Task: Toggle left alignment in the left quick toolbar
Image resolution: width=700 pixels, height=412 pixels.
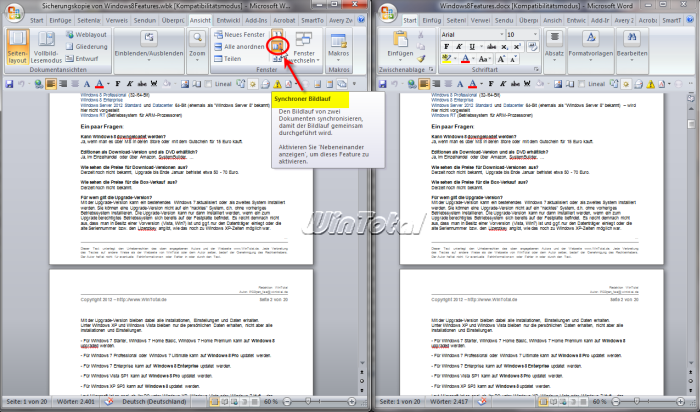Action: tap(51, 83)
